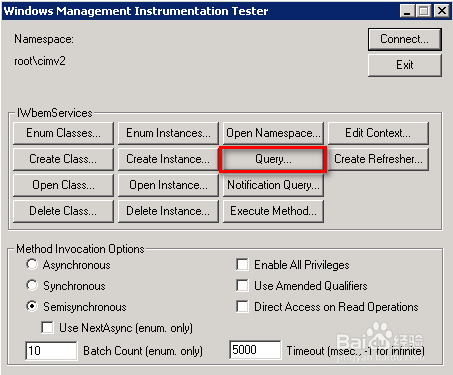This screenshot has height=375, width=453.
Task: Select the Semisynchronous radio option
Action: [x=32, y=306]
